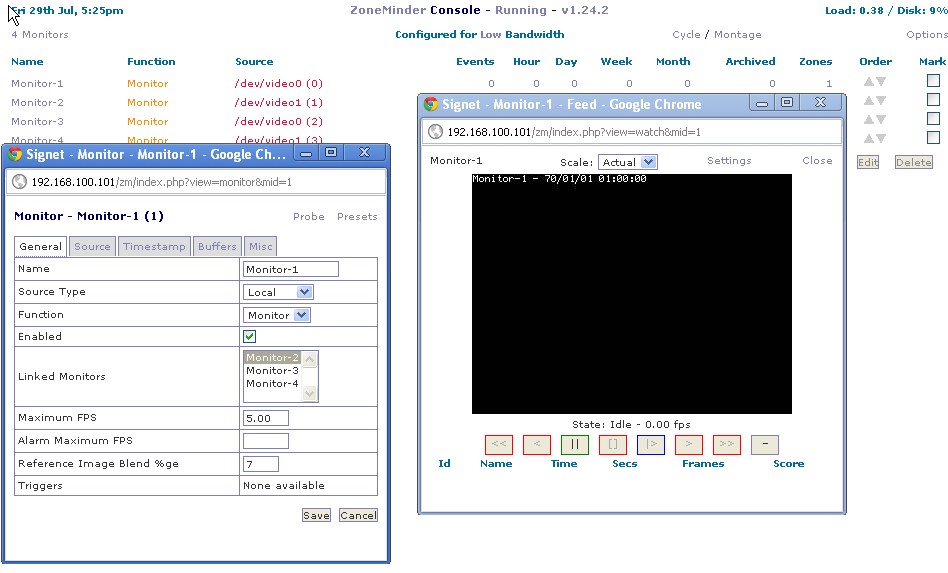
Task: Click the Feed window address bar
Action: click(x=631, y=132)
